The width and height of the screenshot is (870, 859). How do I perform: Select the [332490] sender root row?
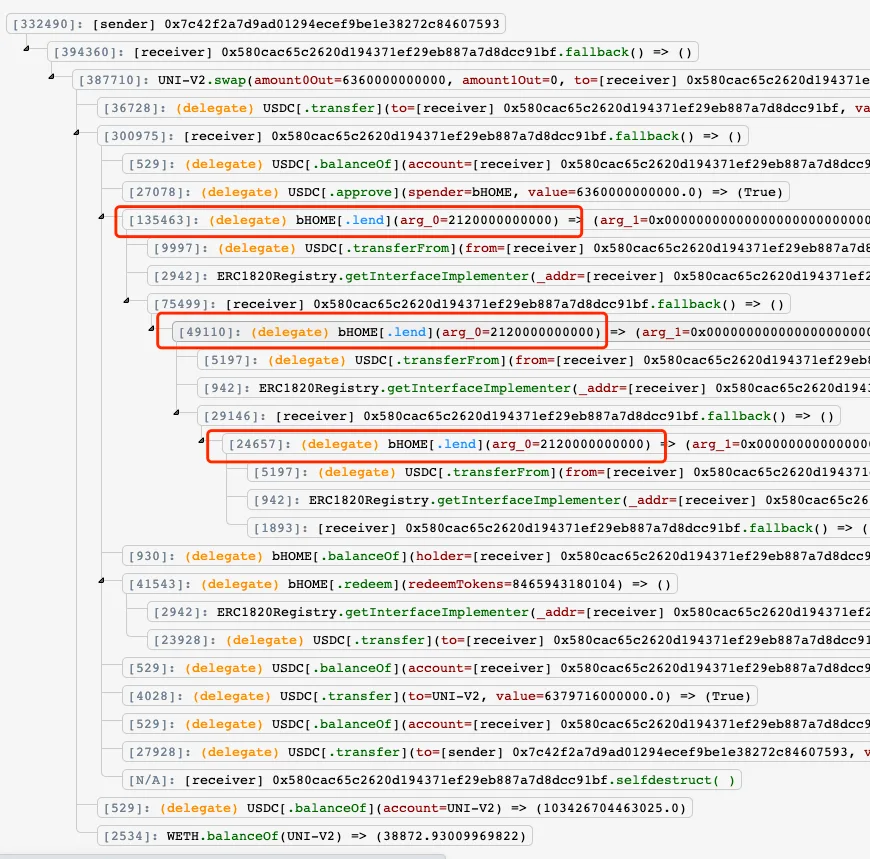tap(256, 24)
